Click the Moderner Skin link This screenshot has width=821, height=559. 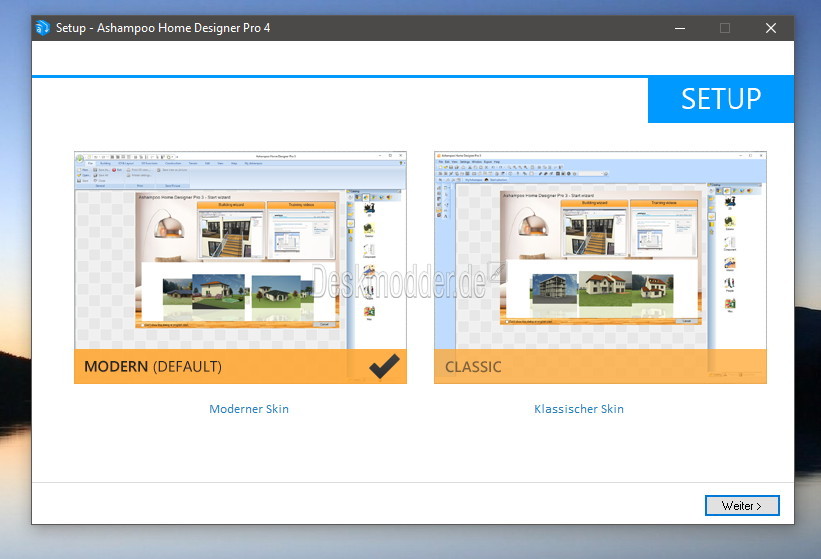coord(249,409)
